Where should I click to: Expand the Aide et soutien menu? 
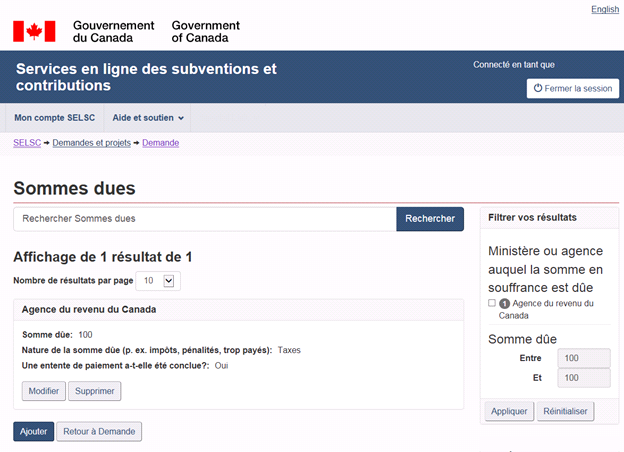pyautogui.click(x=148, y=118)
